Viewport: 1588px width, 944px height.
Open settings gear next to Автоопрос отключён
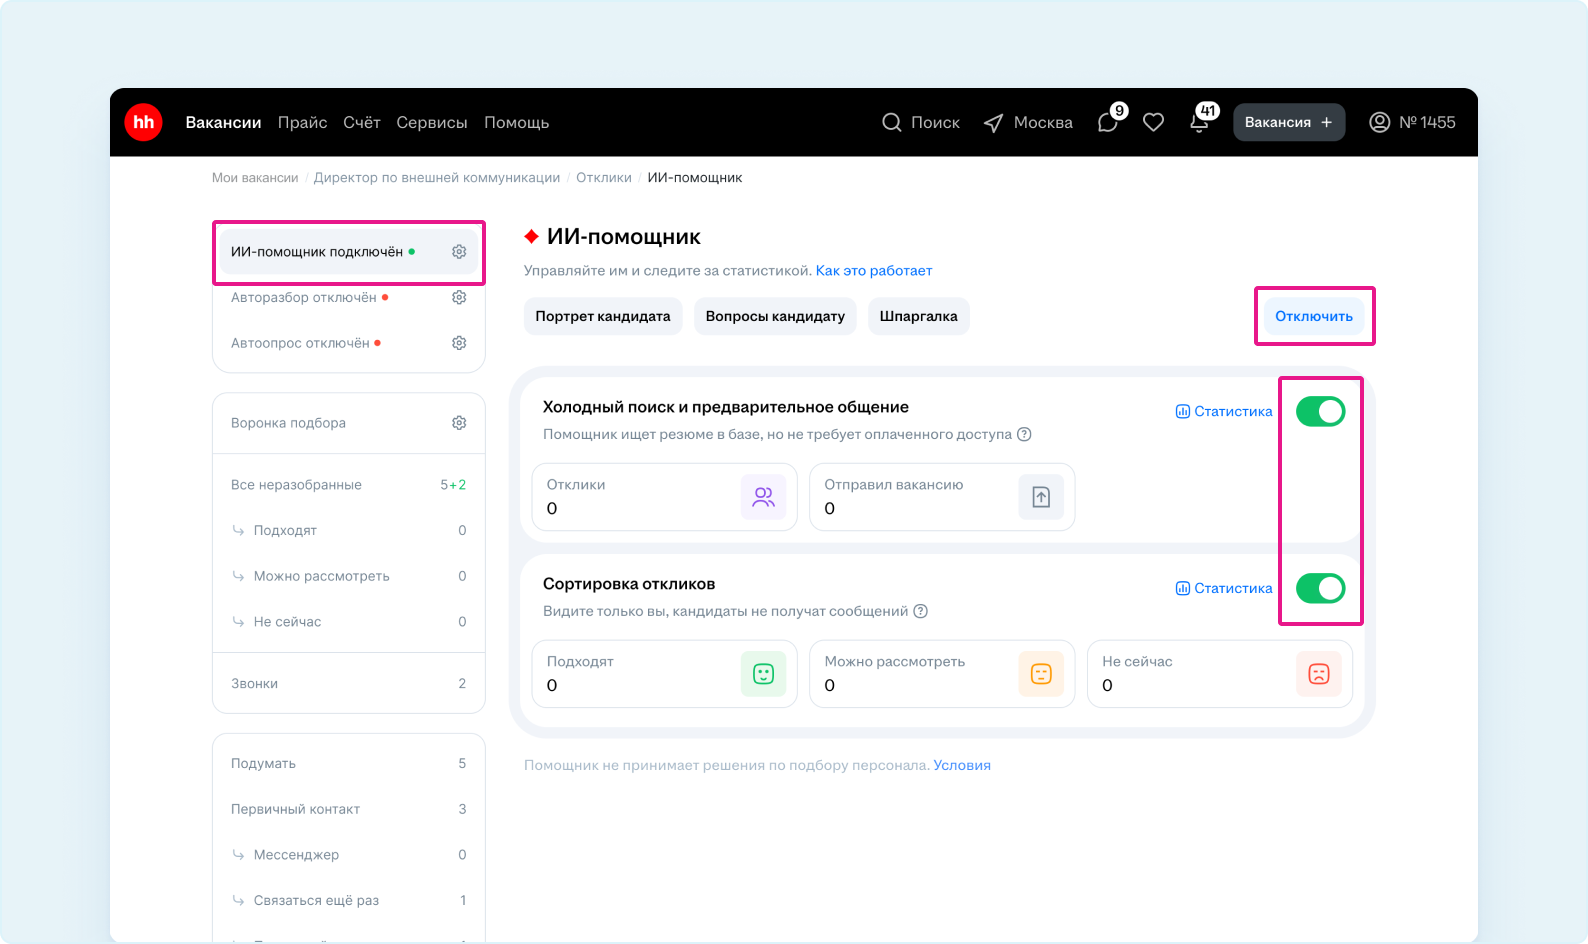click(459, 343)
